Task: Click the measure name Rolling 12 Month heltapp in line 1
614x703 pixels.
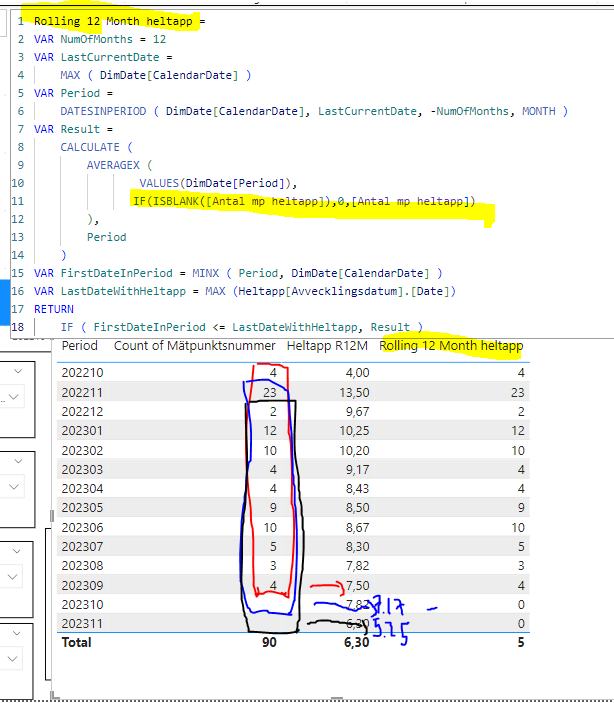Action: 113,21
